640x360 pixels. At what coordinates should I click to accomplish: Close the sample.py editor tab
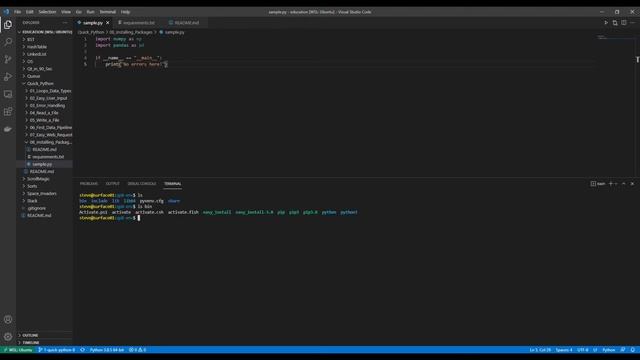tap(108, 23)
